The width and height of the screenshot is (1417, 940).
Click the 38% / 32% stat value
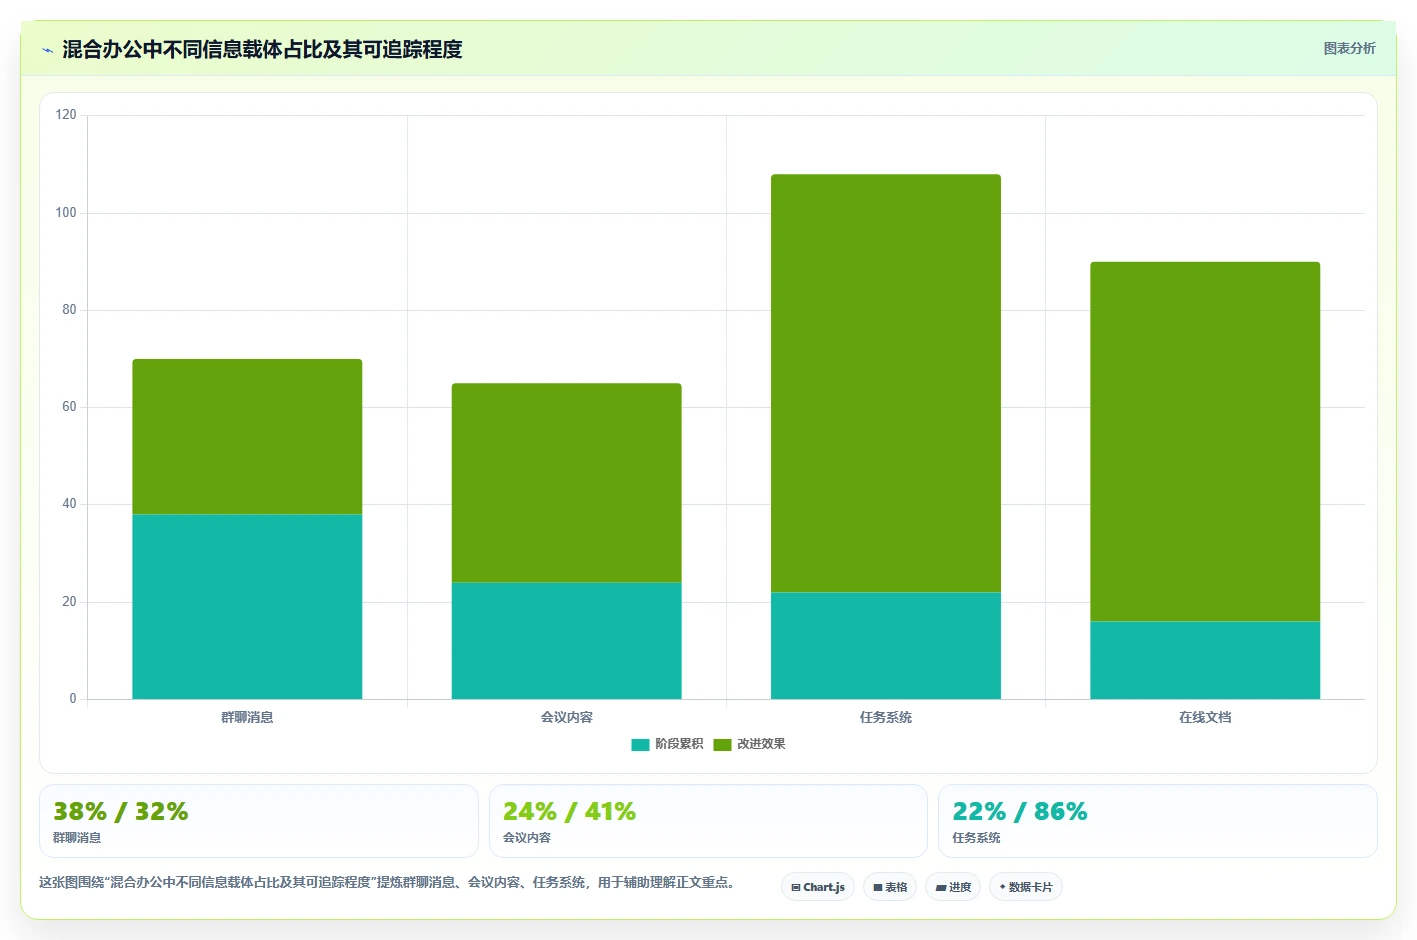point(120,811)
